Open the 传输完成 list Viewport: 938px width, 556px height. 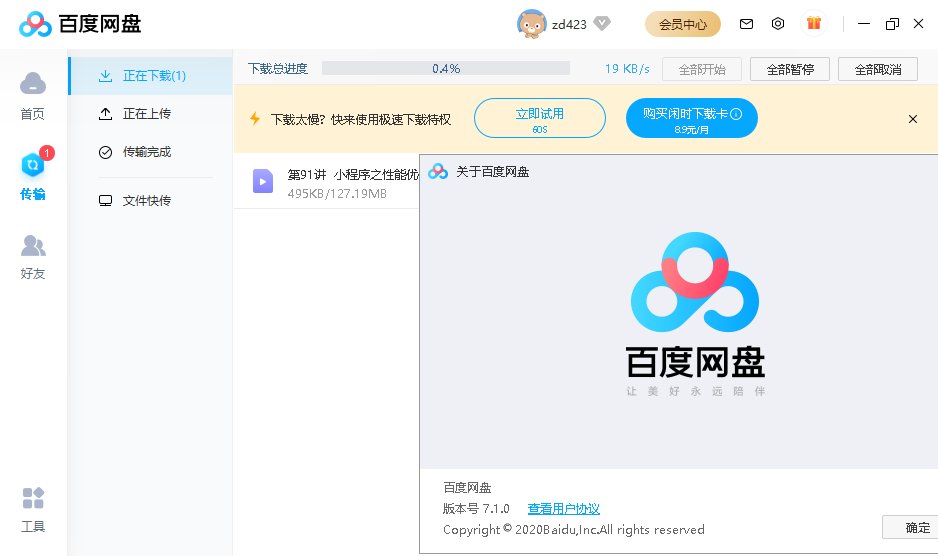[x=146, y=152]
